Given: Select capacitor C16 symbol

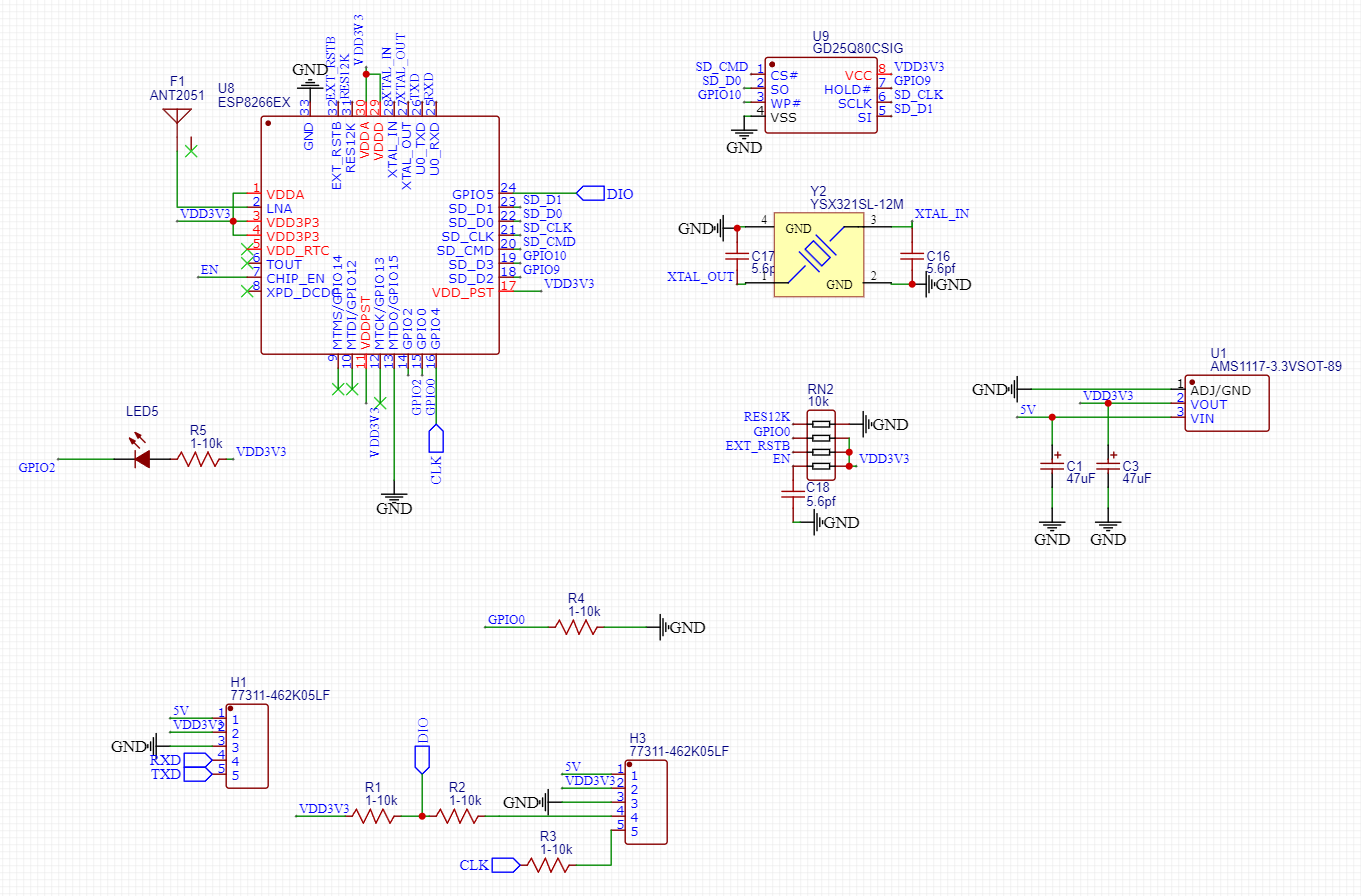Looking at the screenshot, I should (910, 256).
